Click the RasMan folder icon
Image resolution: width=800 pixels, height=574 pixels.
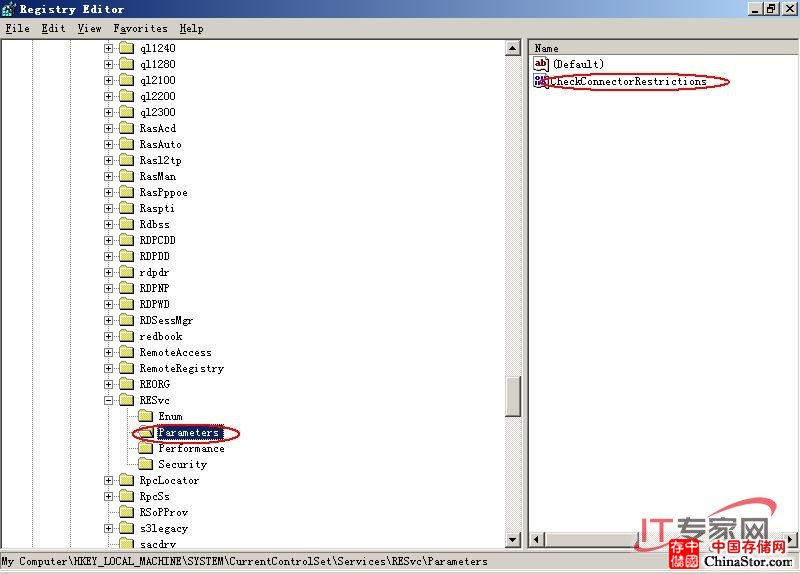point(126,176)
